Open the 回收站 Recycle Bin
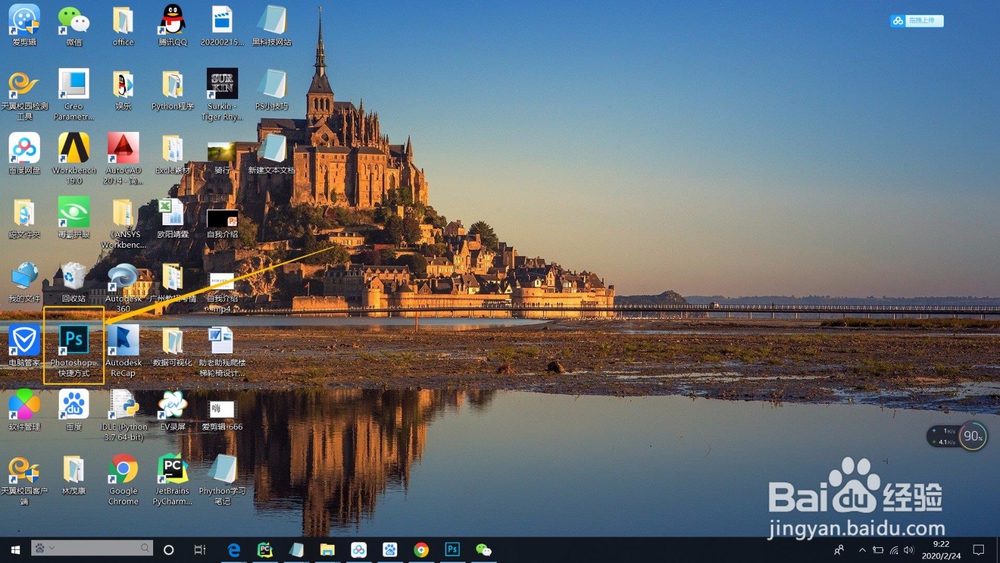The height and width of the screenshot is (563, 1000). (x=74, y=282)
